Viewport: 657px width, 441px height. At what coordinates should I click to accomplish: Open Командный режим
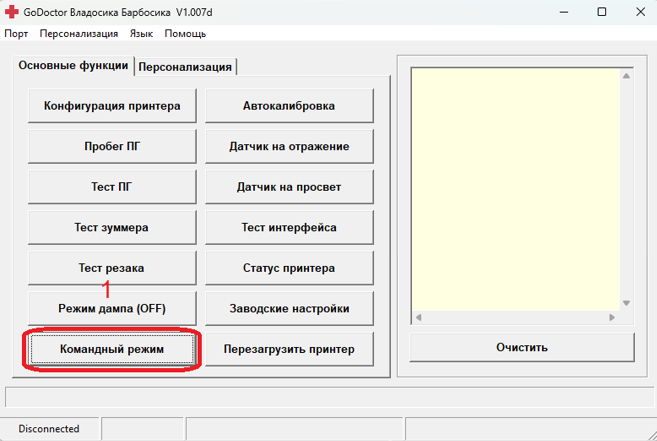pyautogui.click(x=112, y=349)
